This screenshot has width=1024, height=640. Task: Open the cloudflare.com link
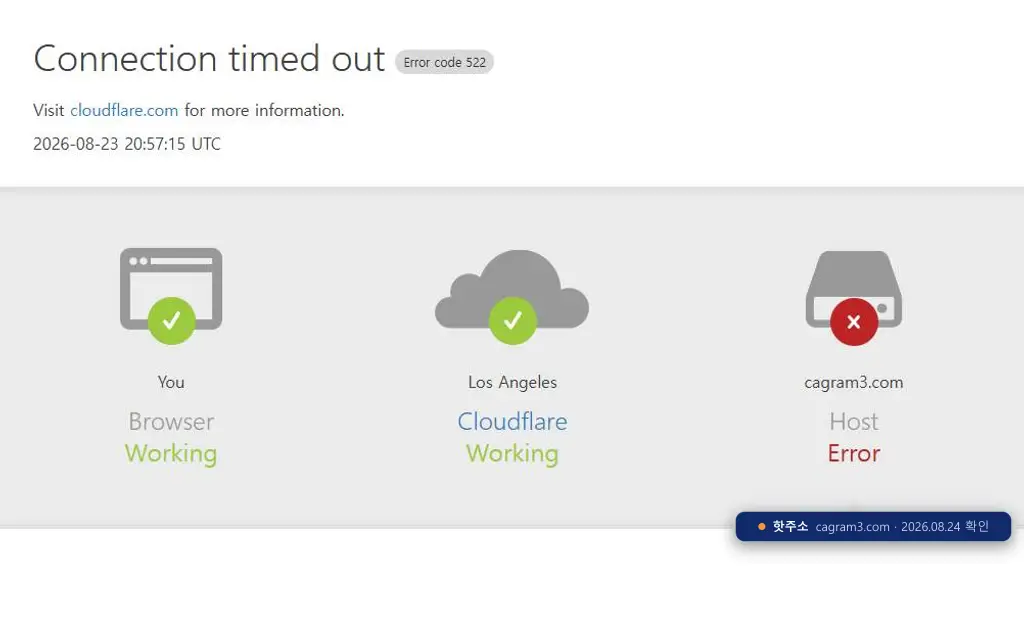click(124, 110)
